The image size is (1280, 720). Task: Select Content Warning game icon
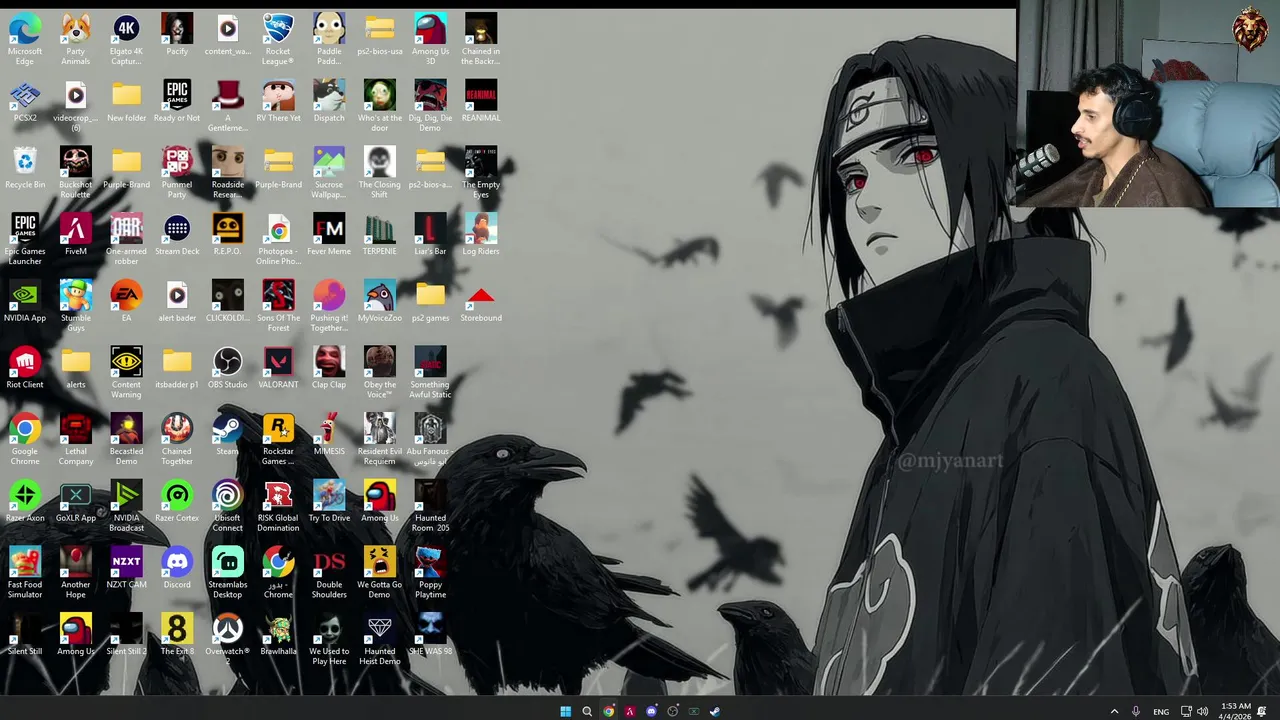(x=126, y=373)
